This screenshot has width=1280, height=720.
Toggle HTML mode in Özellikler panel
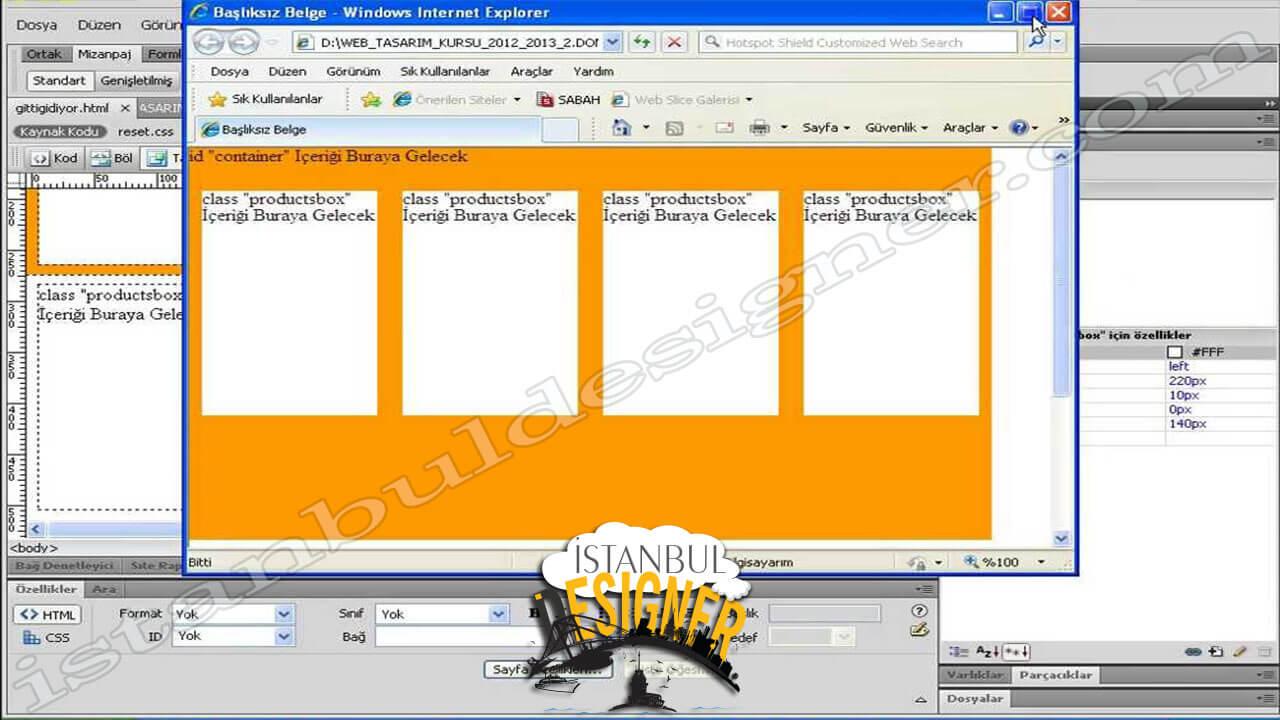click(x=47, y=615)
